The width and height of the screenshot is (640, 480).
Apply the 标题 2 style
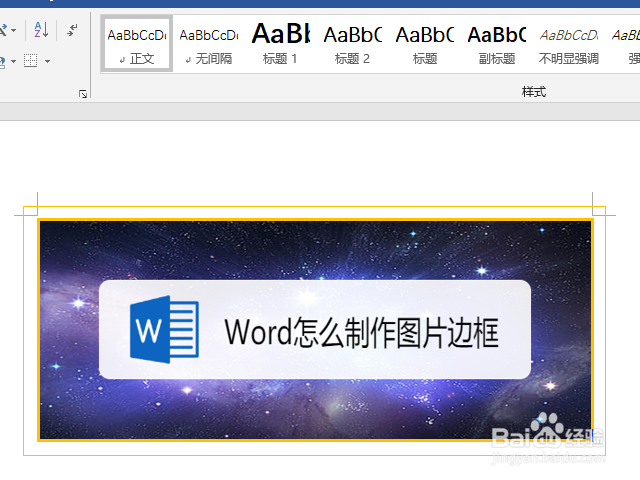coord(352,44)
